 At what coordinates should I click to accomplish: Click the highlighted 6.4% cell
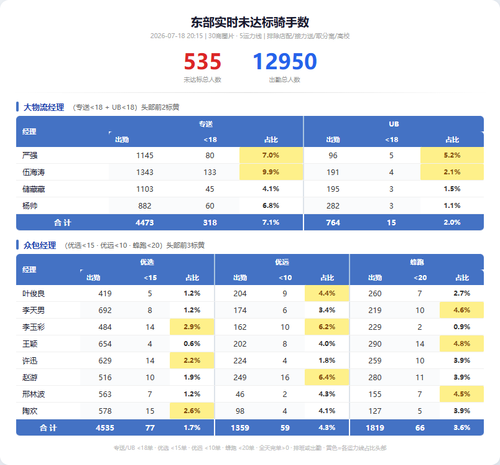click(327, 377)
